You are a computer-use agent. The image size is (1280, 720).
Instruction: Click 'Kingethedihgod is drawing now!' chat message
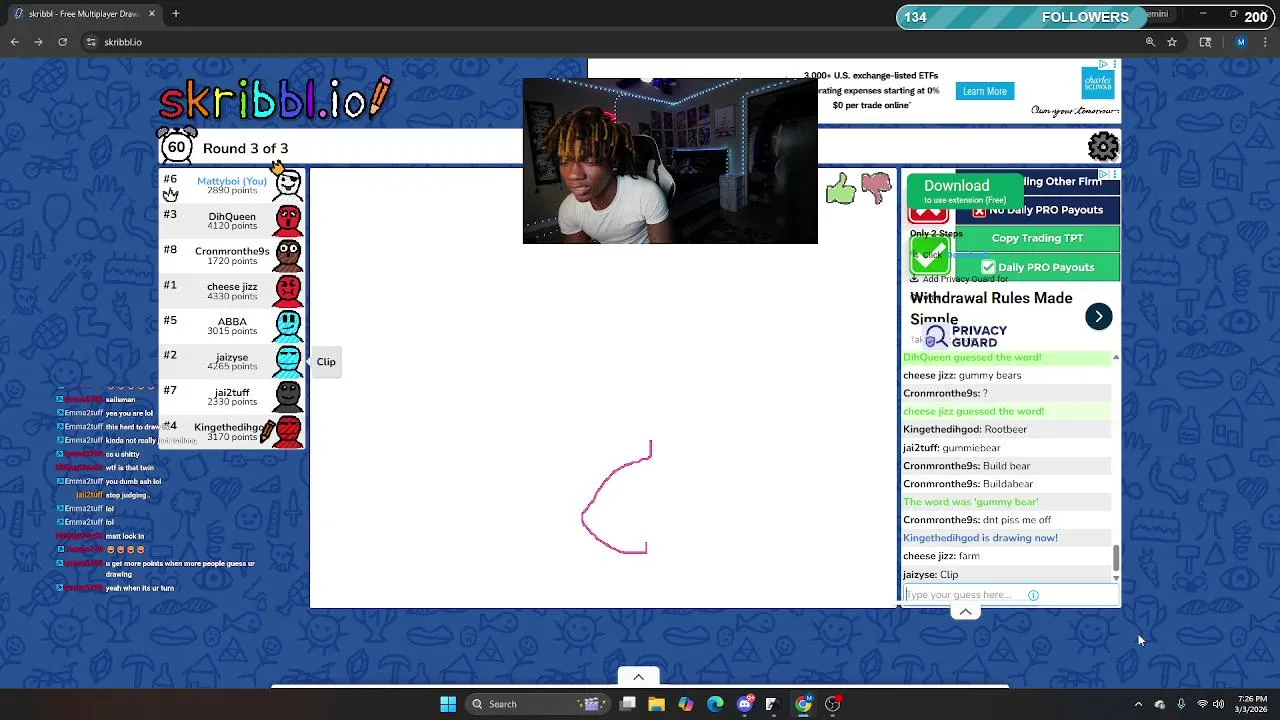click(980, 538)
